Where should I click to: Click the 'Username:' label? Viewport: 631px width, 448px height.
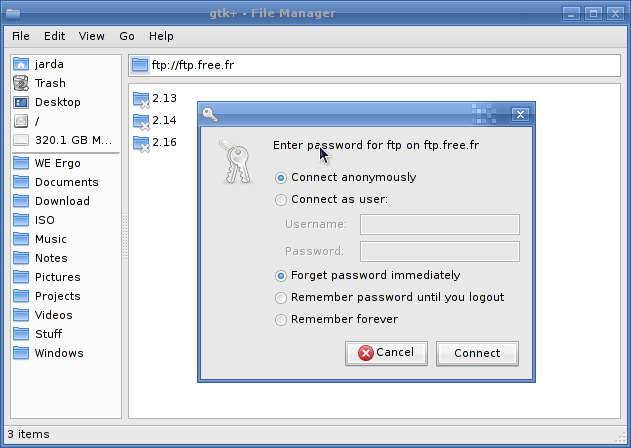[x=316, y=224]
